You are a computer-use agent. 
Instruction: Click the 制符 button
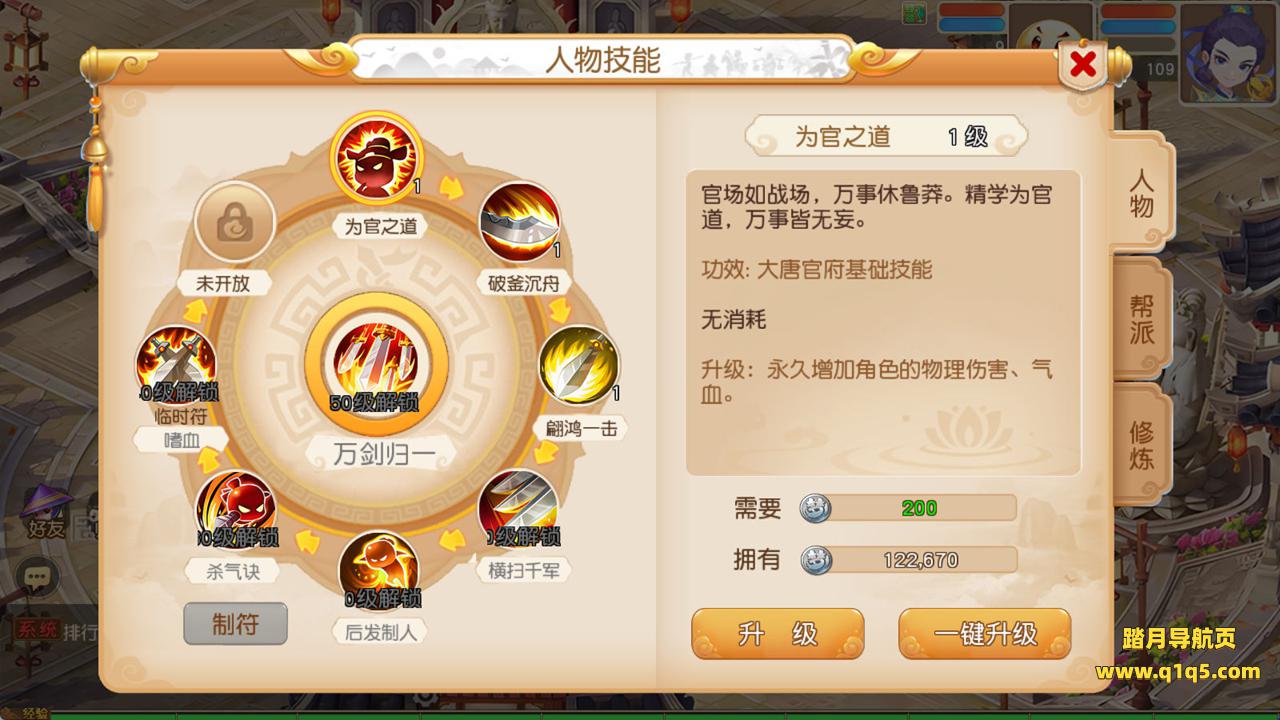(x=236, y=624)
